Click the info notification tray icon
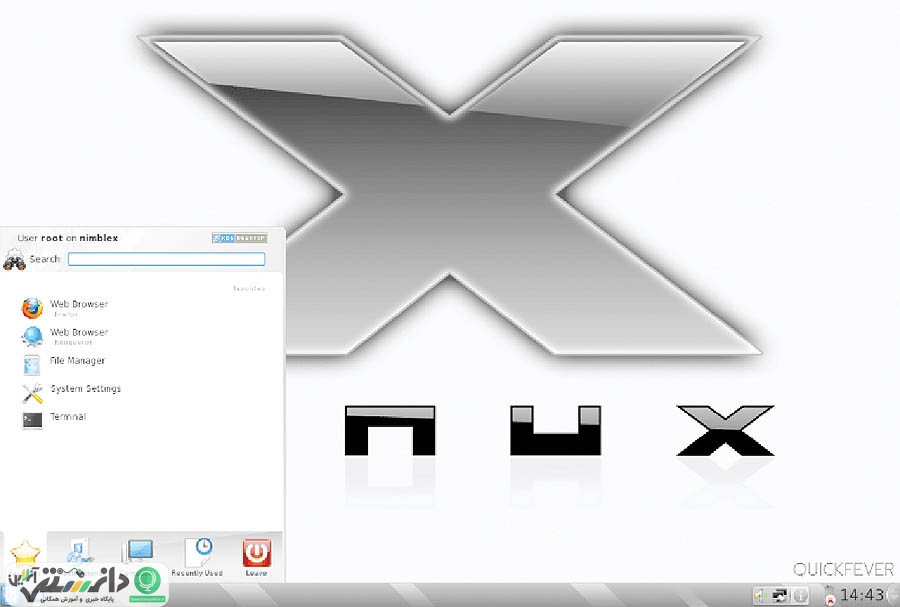Screen dimensions: 900x607 click(800, 596)
